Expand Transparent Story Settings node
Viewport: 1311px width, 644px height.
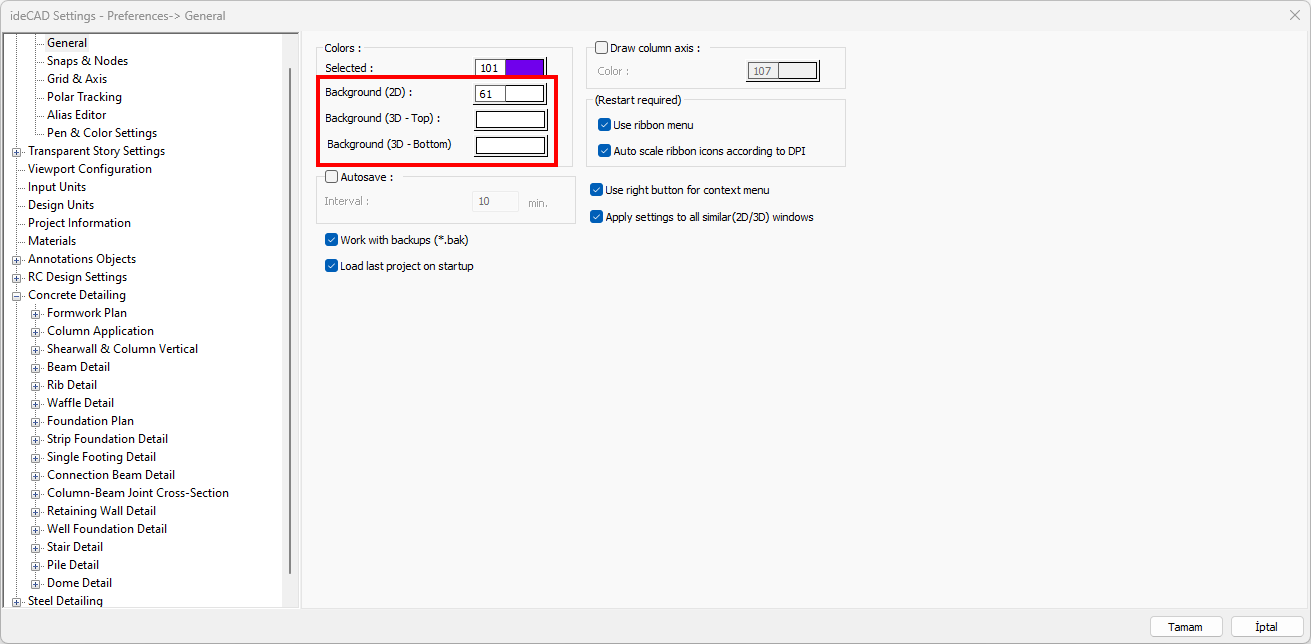coord(16,152)
